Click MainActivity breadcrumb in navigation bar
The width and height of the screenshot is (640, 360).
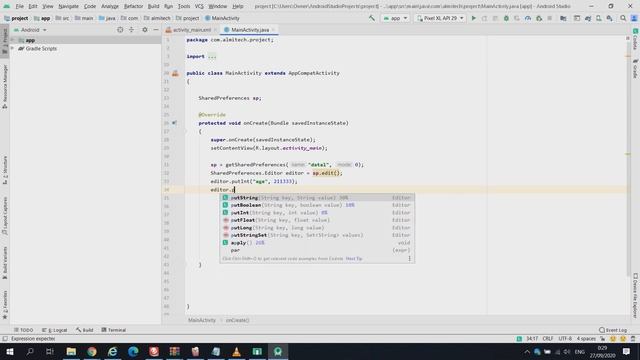tap(222, 18)
